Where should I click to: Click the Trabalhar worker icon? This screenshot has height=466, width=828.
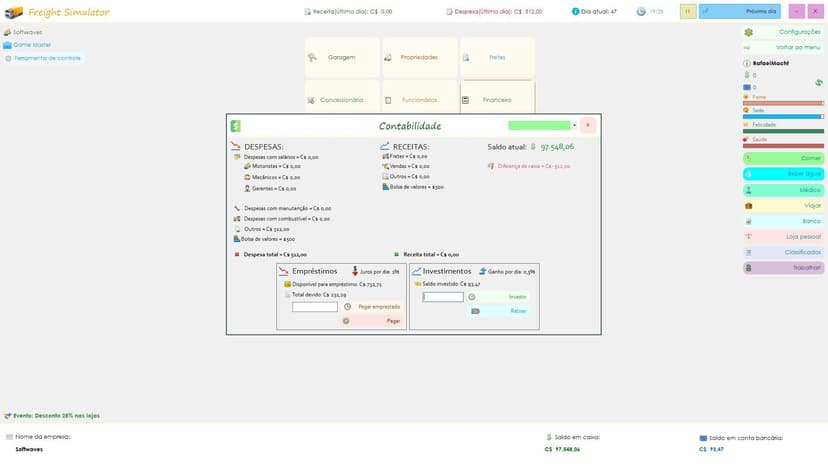[x=748, y=268]
